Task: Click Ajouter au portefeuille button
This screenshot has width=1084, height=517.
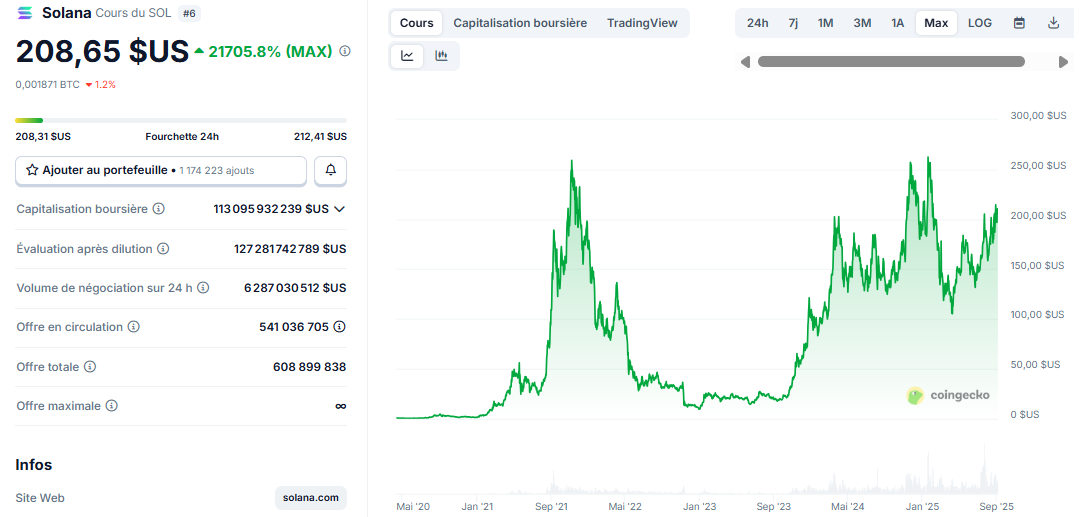Action: (x=160, y=170)
